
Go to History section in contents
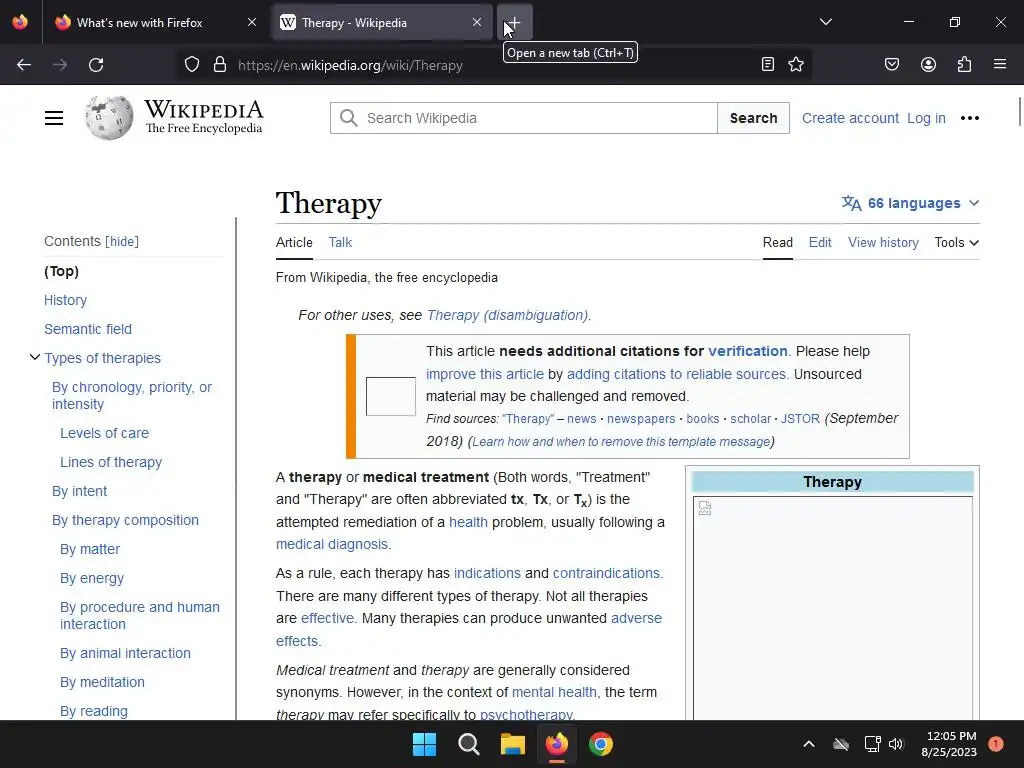click(x=65, y=300)
